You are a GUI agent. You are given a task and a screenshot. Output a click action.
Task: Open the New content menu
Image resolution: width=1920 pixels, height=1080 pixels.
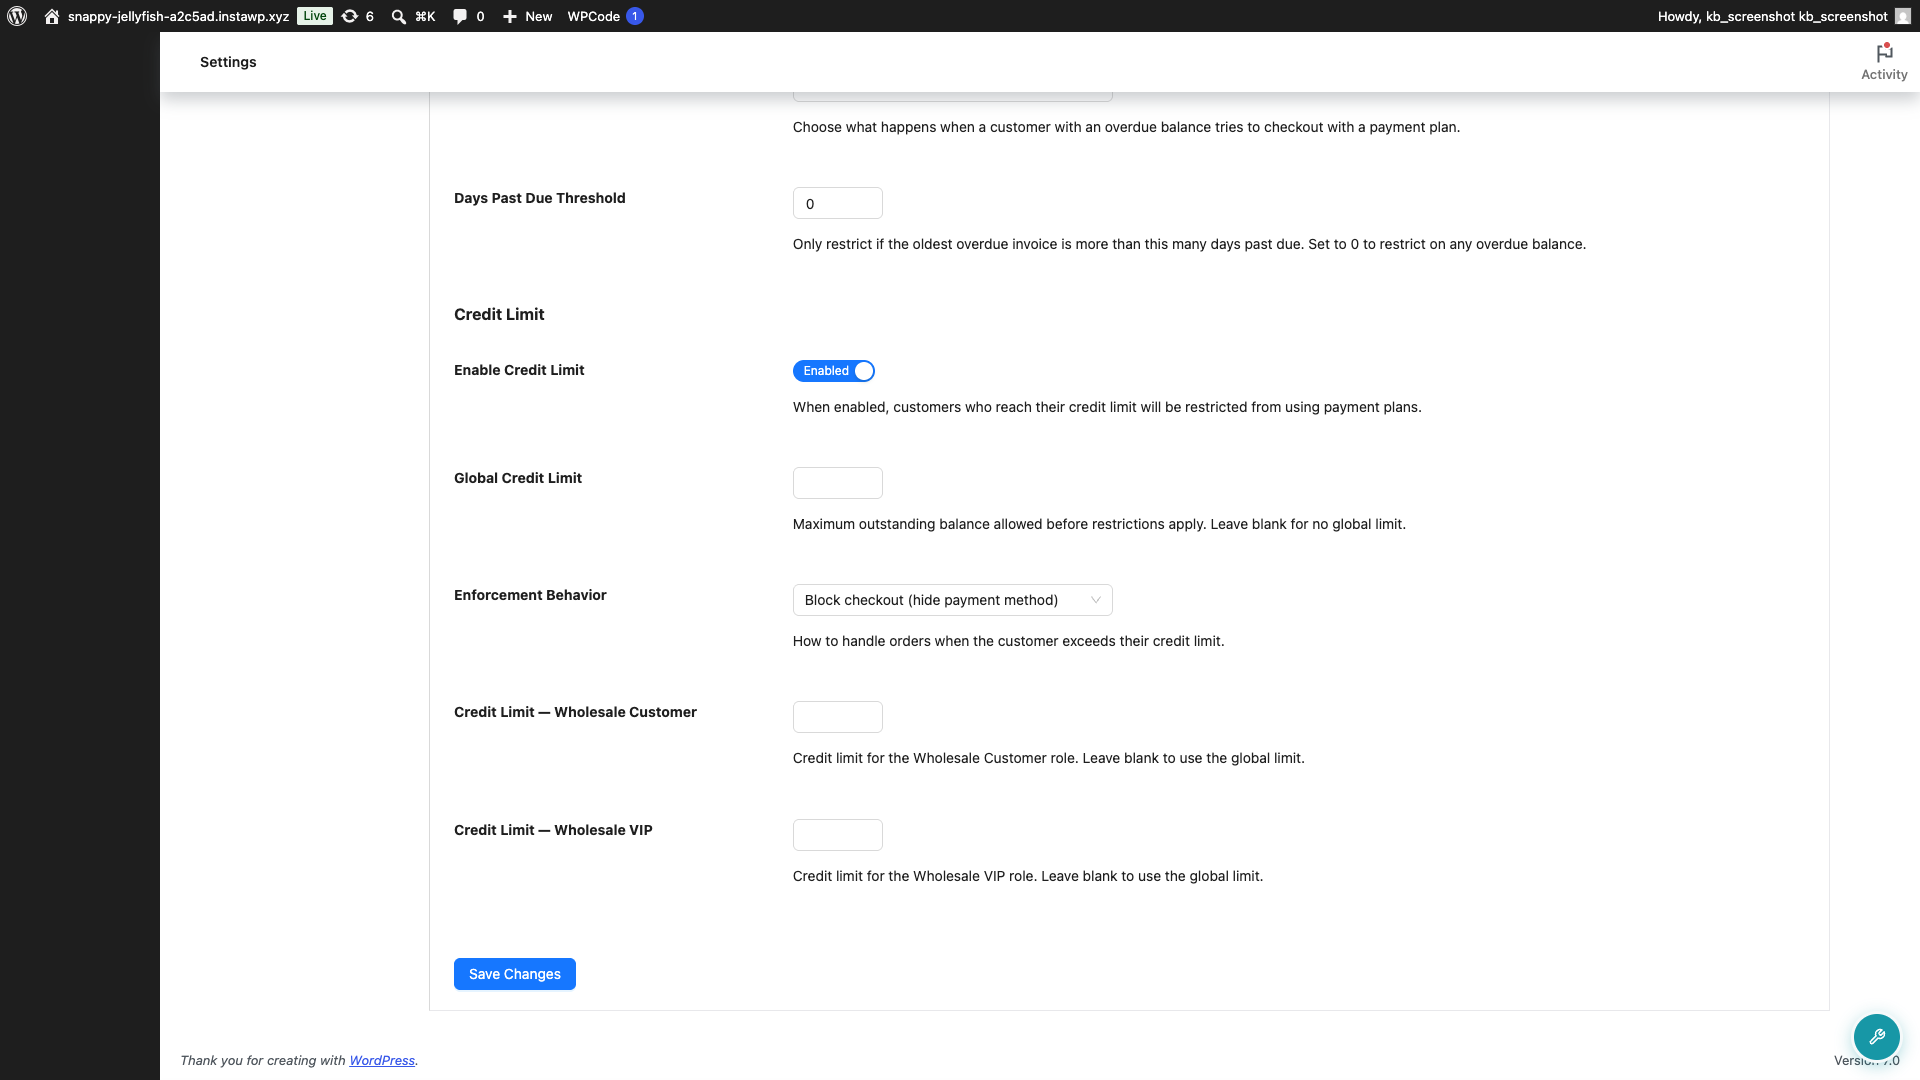click(x=527, y=16)
